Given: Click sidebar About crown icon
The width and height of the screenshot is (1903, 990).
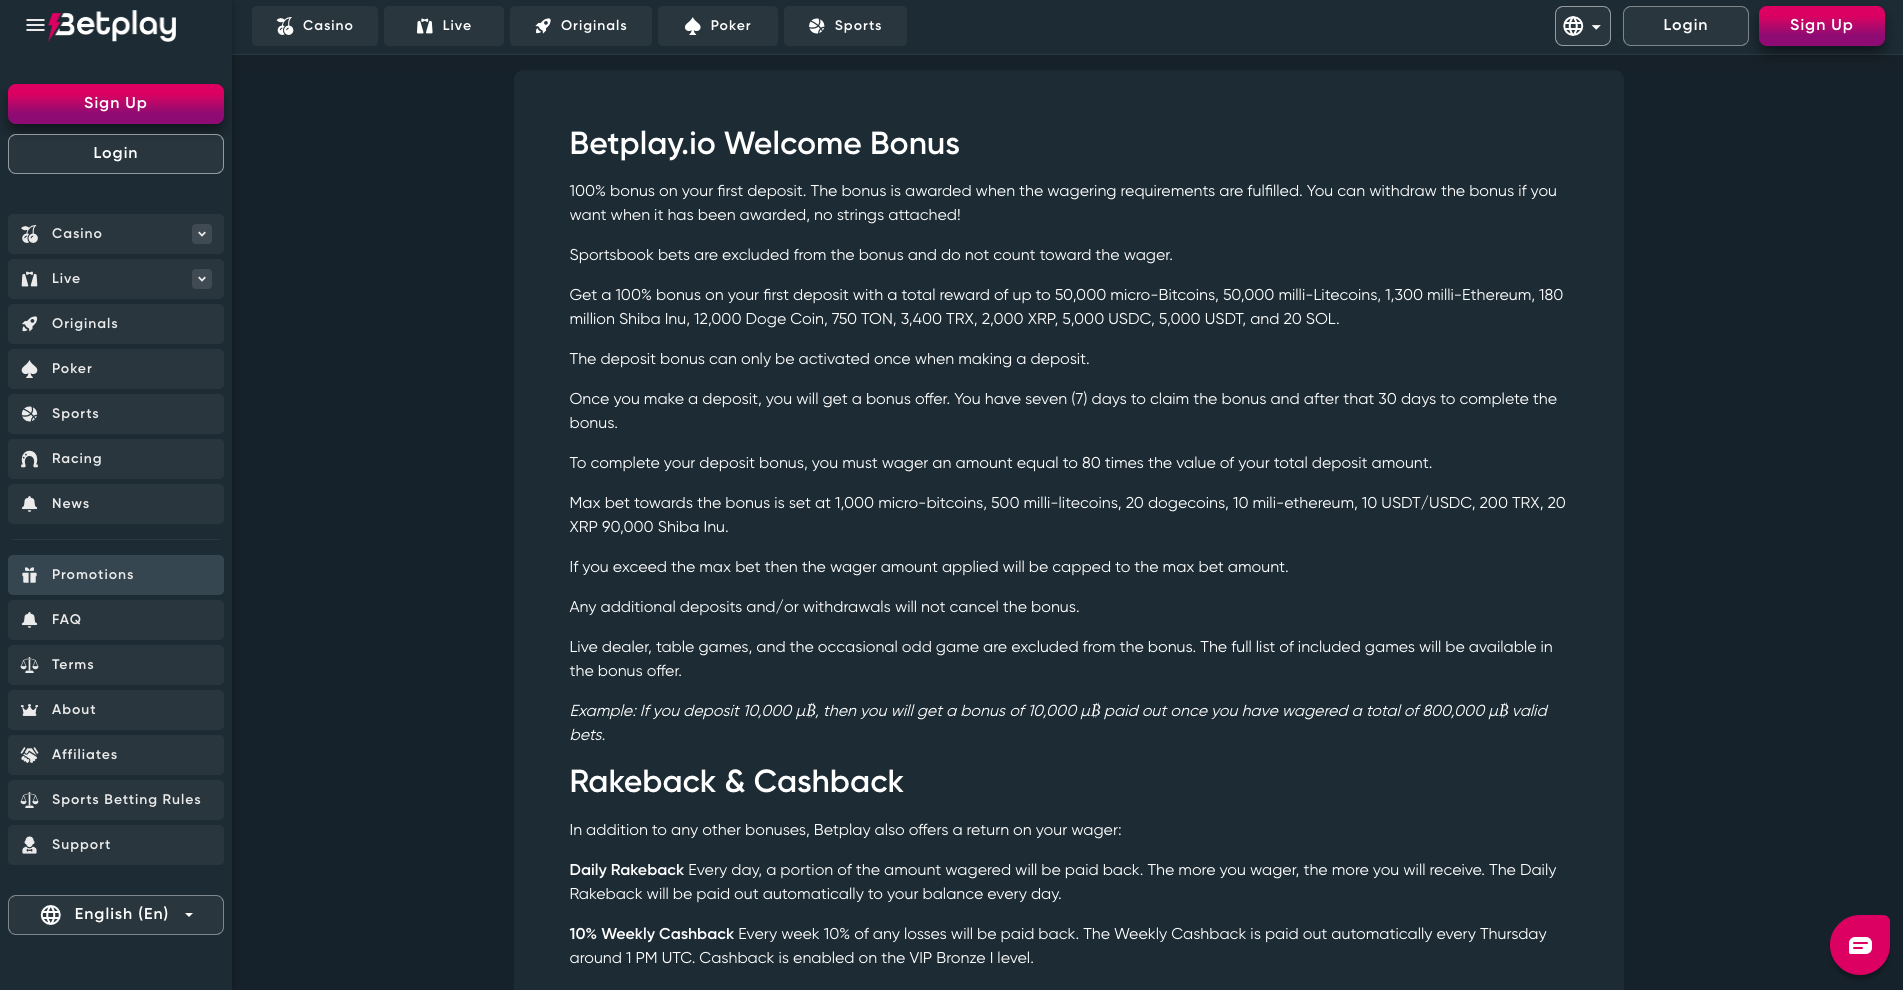Looking at the screenshot, I should [x=30, y=710].
